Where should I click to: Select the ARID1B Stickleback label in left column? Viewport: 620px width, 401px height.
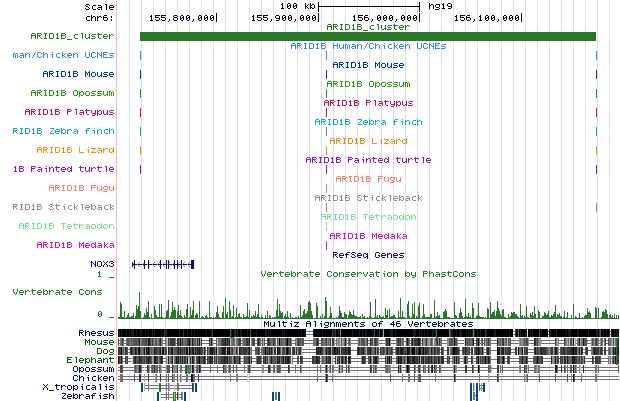click(63, 207)
